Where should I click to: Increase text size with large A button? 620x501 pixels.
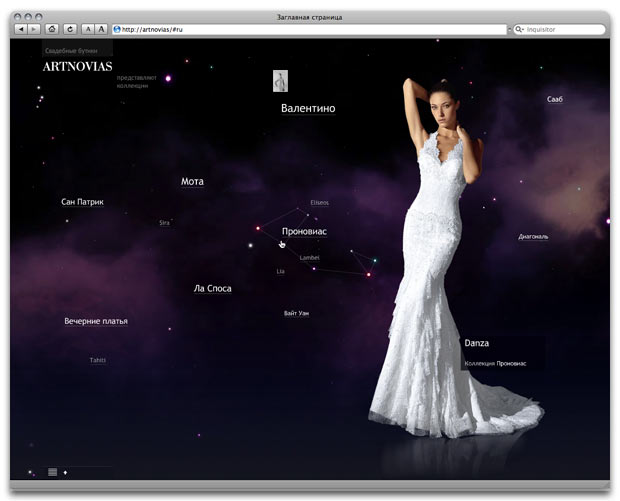tap(101, 30)
